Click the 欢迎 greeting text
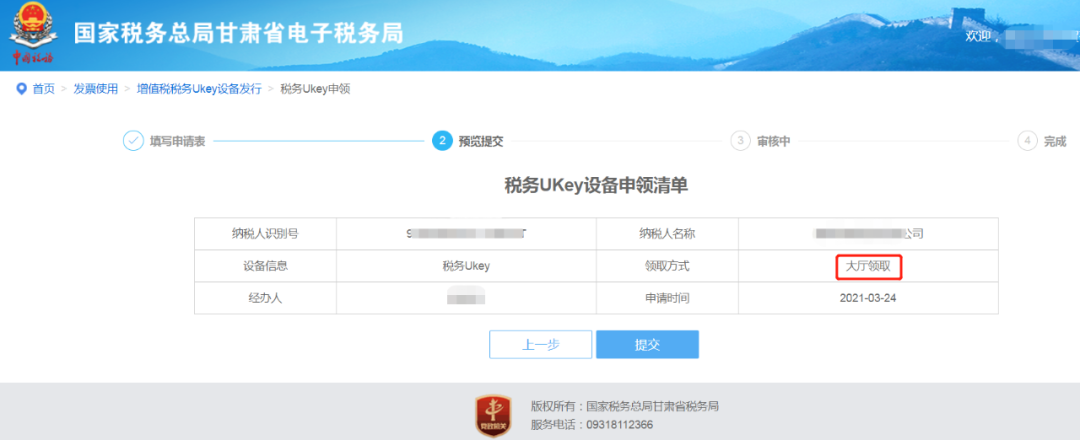This screenshot has height=440, width=1080. click(980, 36)
